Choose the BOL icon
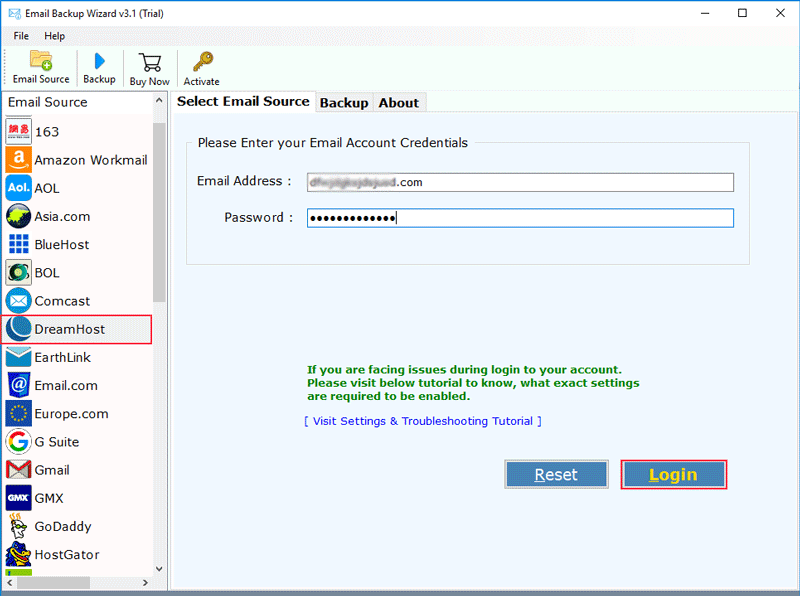800x596 pixels. tap(18, 272)
